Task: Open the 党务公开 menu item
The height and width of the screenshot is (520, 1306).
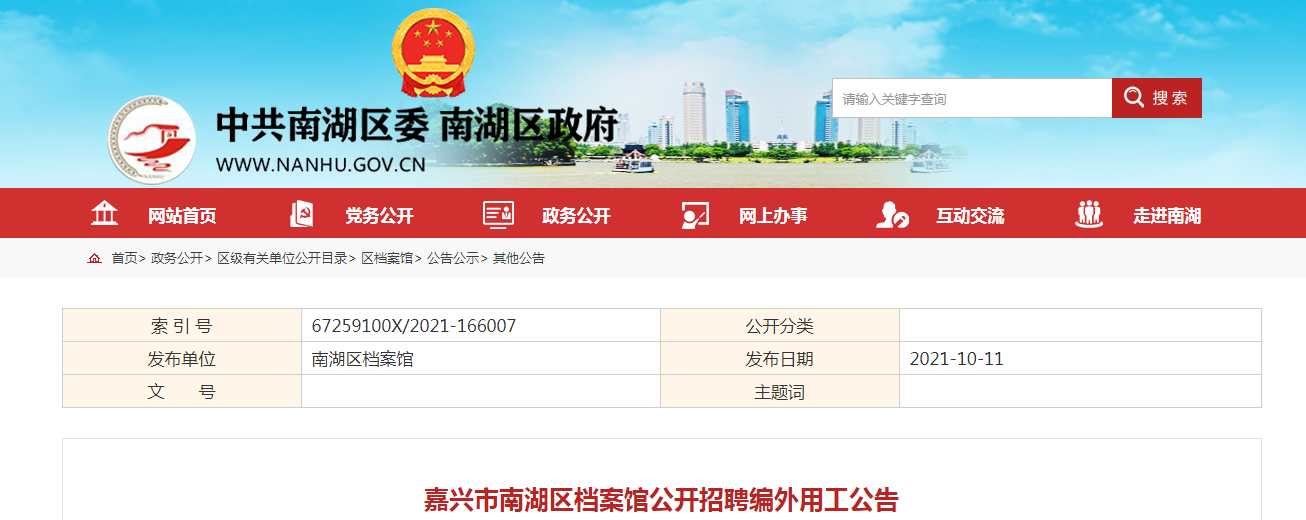Action: coord(380,215)
